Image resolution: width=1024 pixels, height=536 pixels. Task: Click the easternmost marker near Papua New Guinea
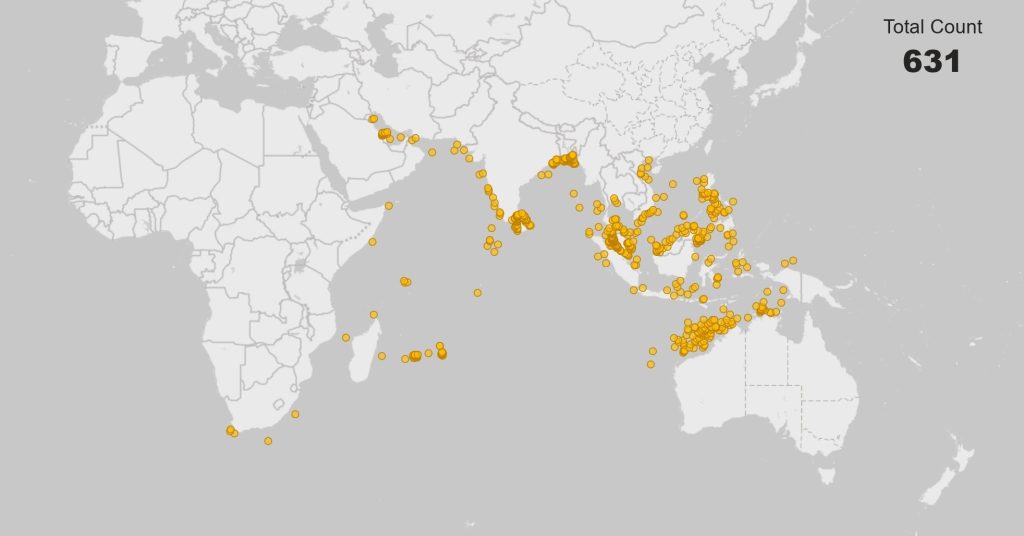pos(793,260)
